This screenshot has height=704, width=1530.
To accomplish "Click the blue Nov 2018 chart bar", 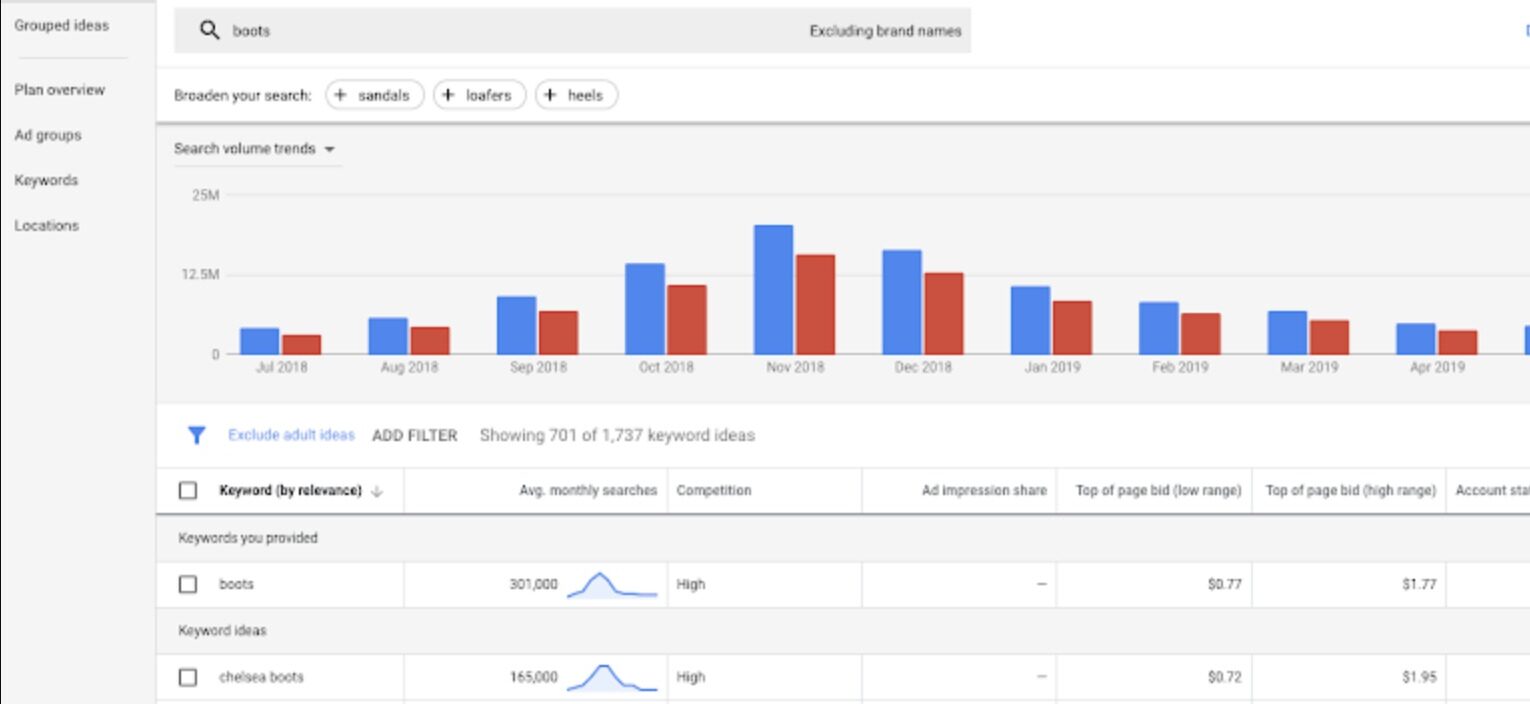I will tap(773, 290).
